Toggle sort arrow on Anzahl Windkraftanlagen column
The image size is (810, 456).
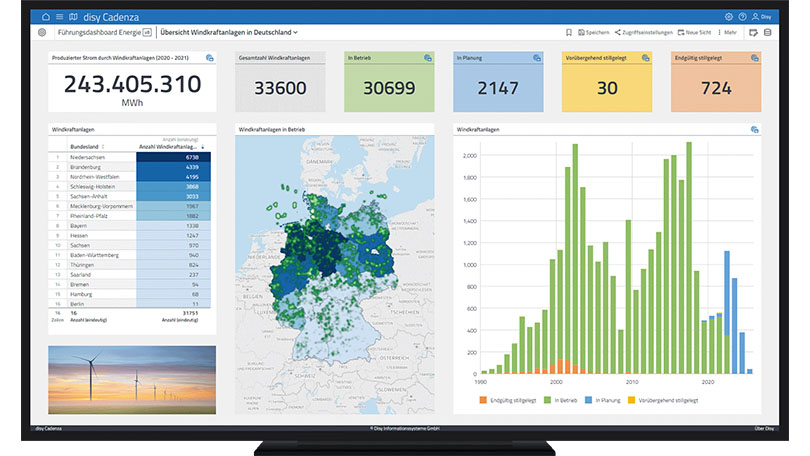[202, 147]
